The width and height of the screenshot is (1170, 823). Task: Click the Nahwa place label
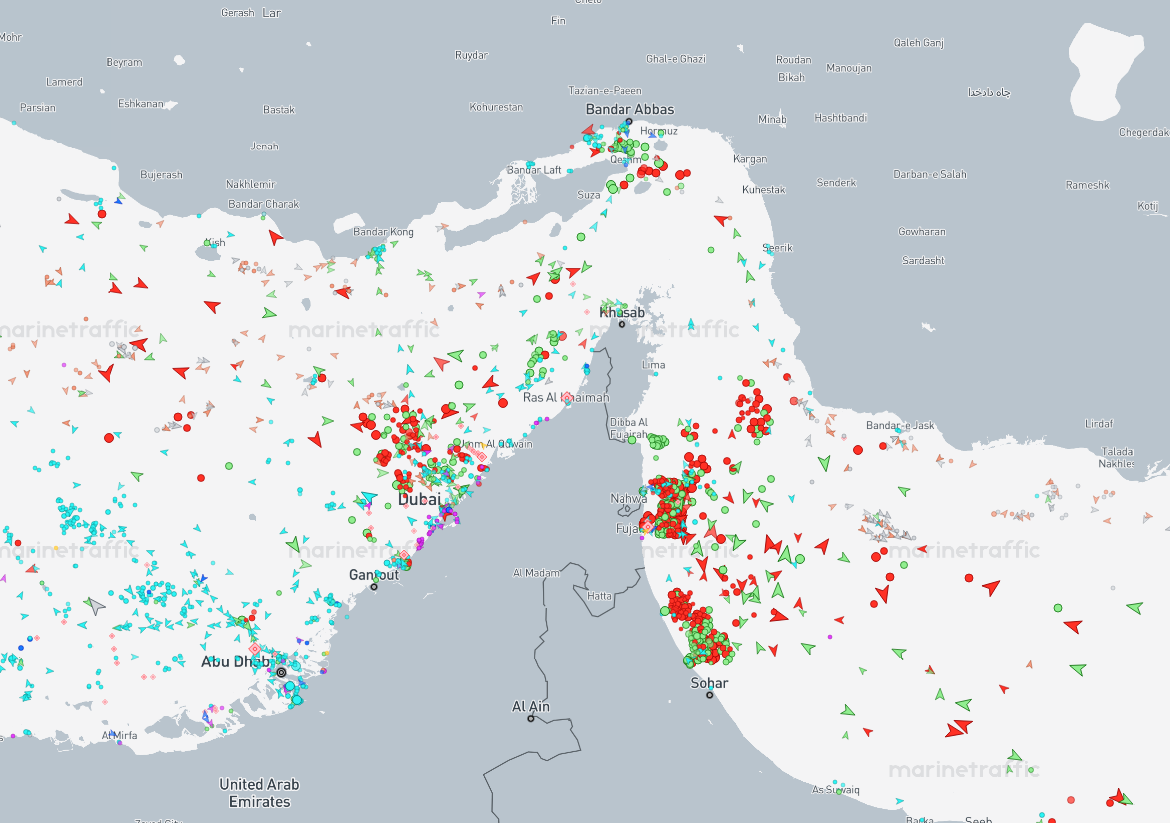(x=628, y=498)
